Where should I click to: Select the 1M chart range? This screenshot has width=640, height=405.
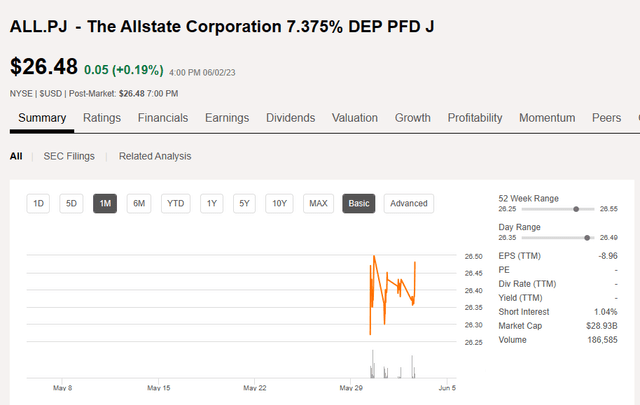point(105,203)
